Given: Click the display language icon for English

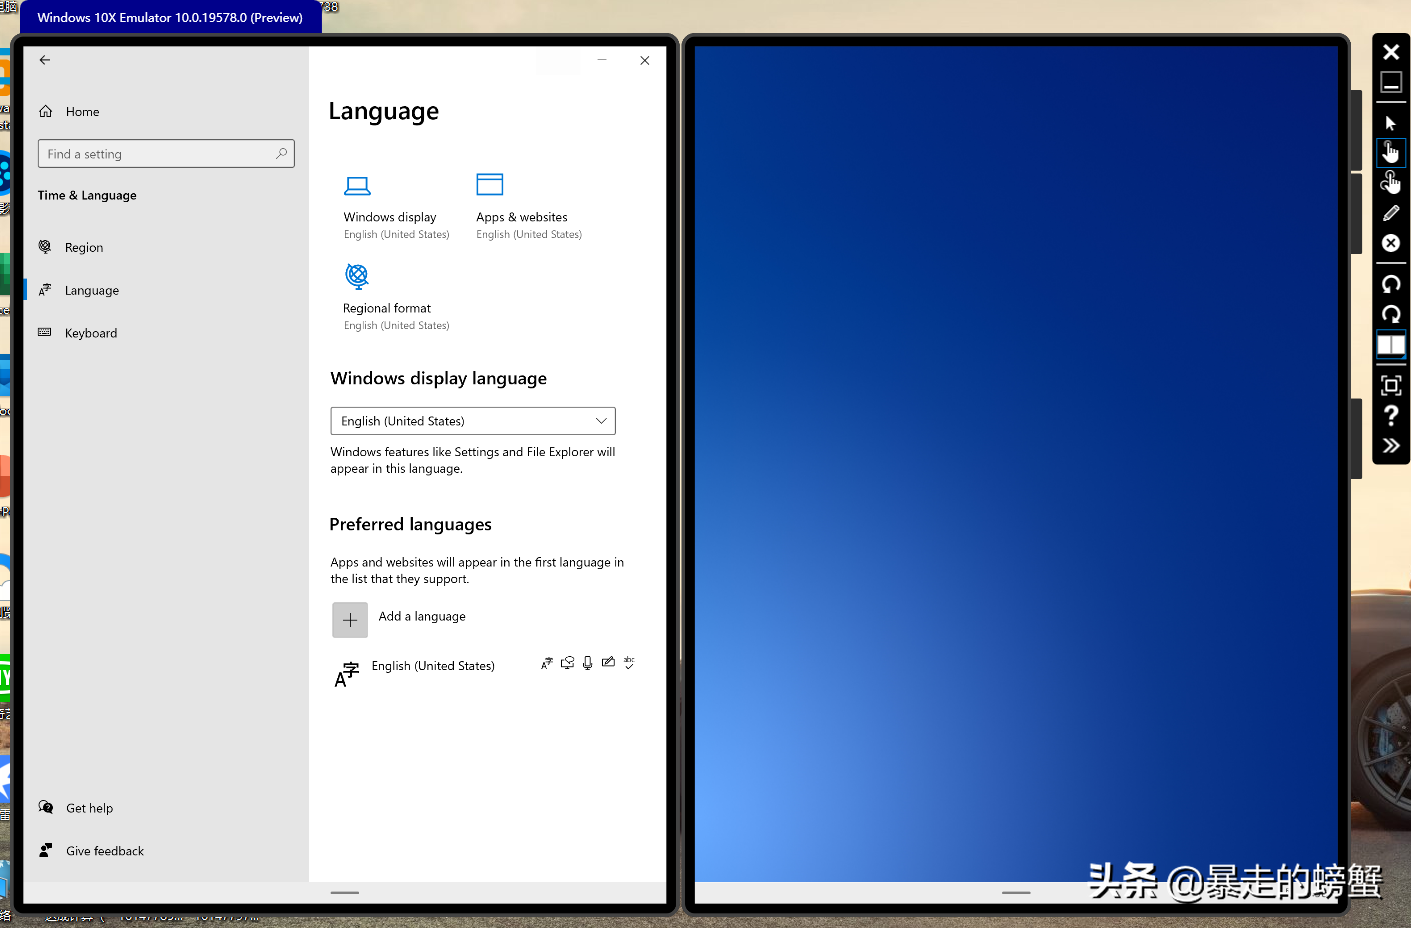Looking at the screenshot, I should tap(547, 663).
